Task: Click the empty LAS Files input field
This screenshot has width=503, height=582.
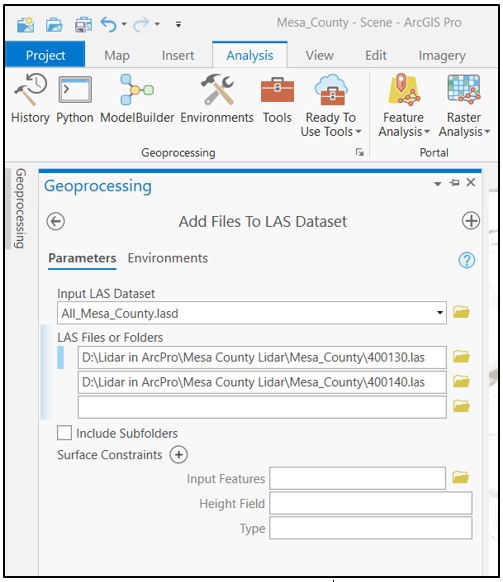Action: (262, 407)
